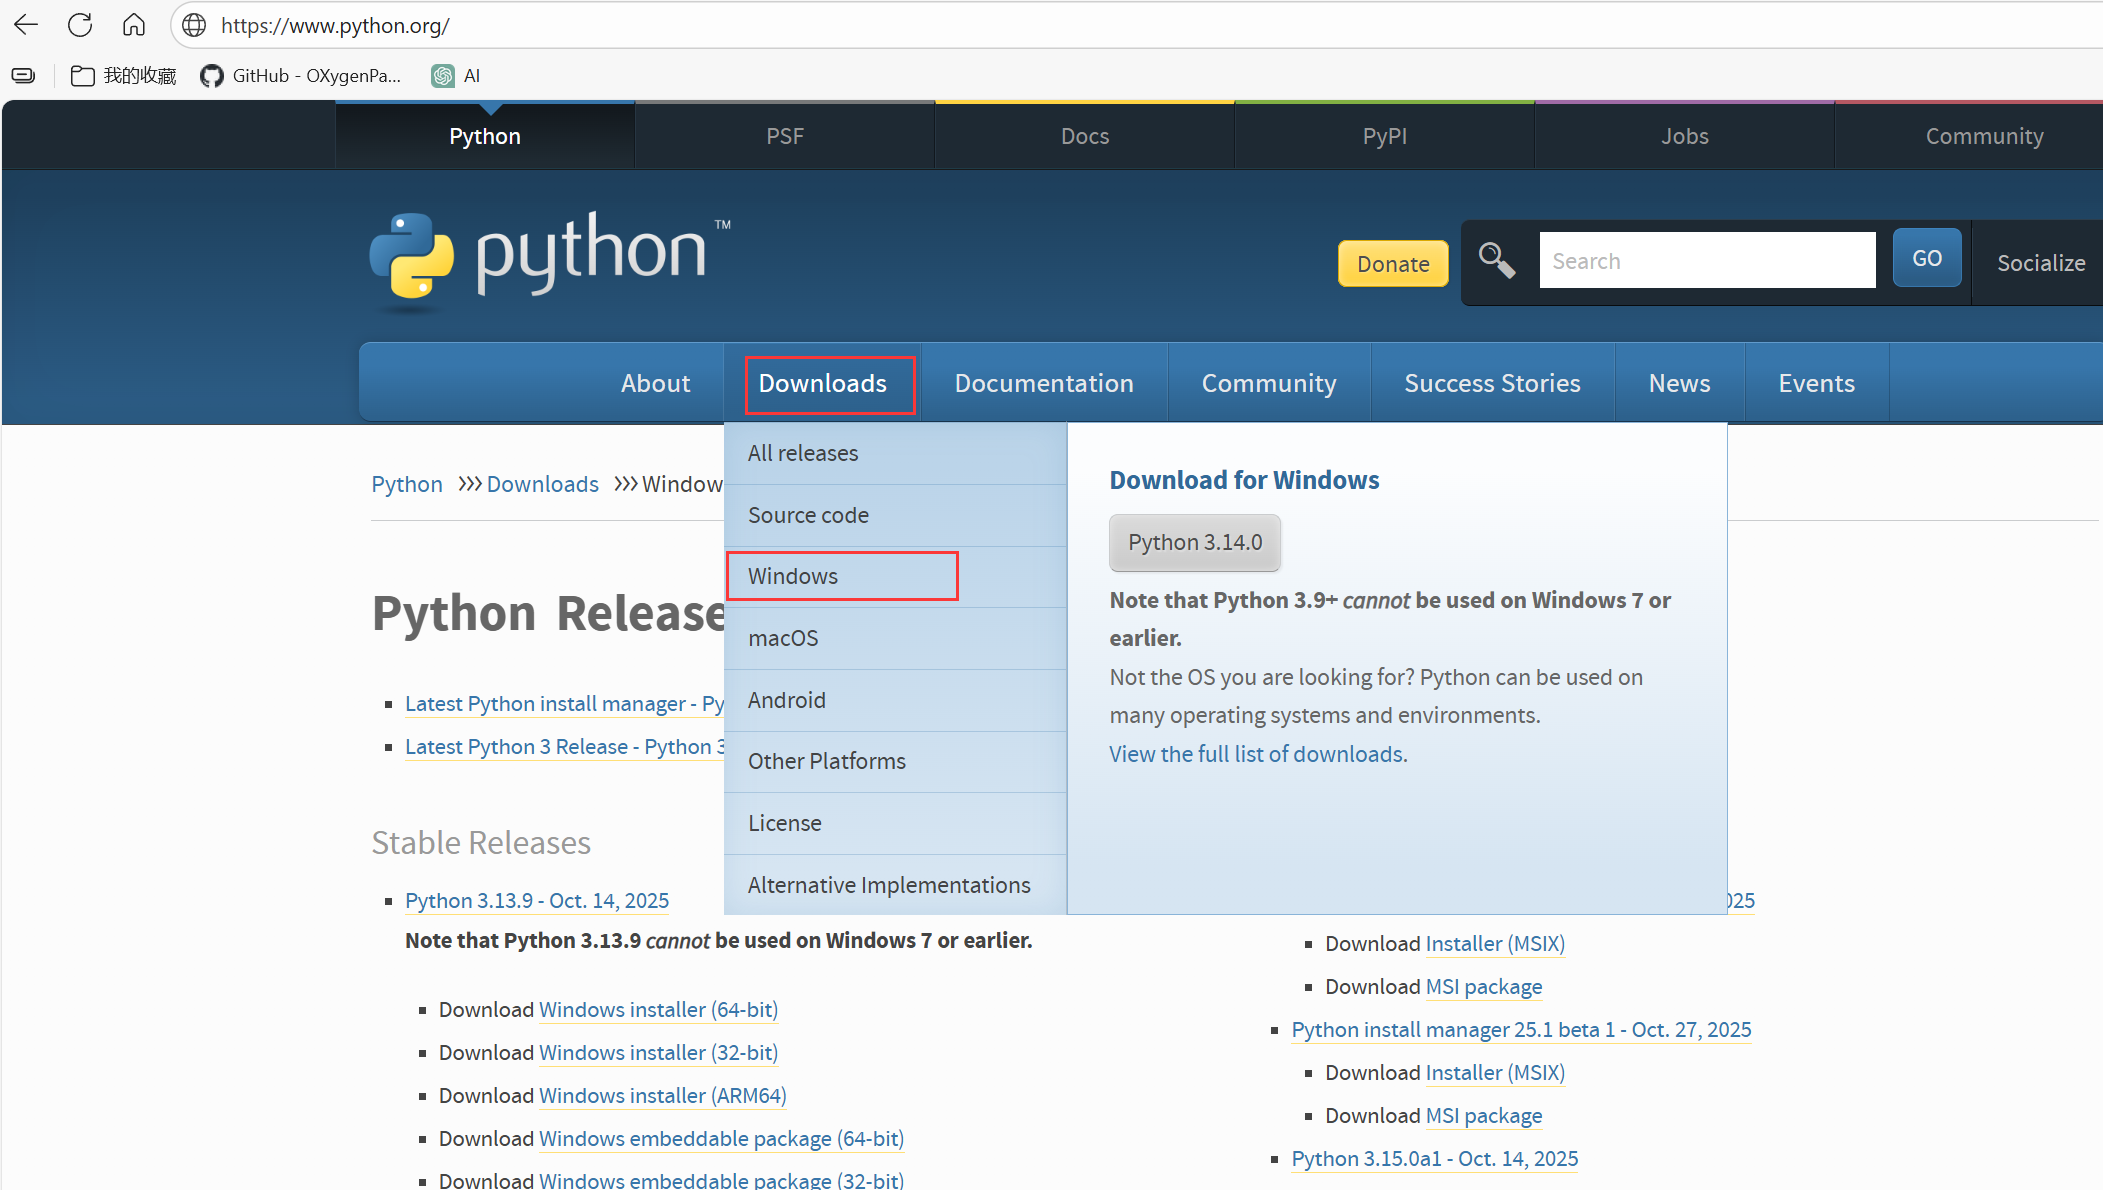Click the browser refresh icon

click(x=80, y=25)
